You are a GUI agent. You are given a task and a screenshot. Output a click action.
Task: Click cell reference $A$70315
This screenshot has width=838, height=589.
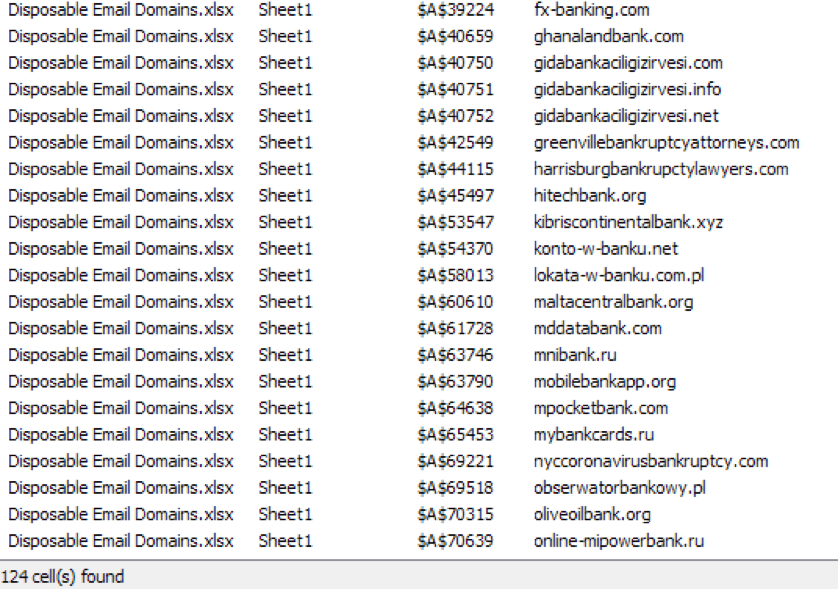[x=455, y=514]
